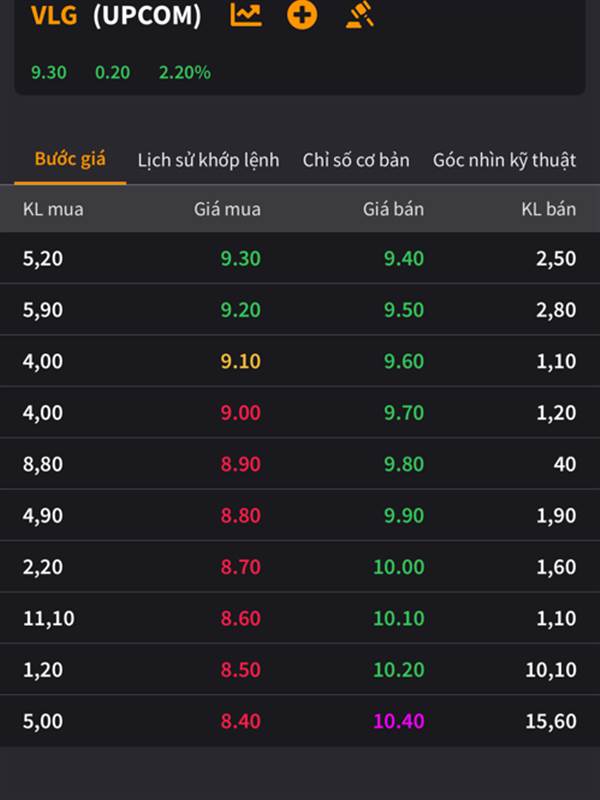Click the 9.30 best bid price

tap(240, 258)
